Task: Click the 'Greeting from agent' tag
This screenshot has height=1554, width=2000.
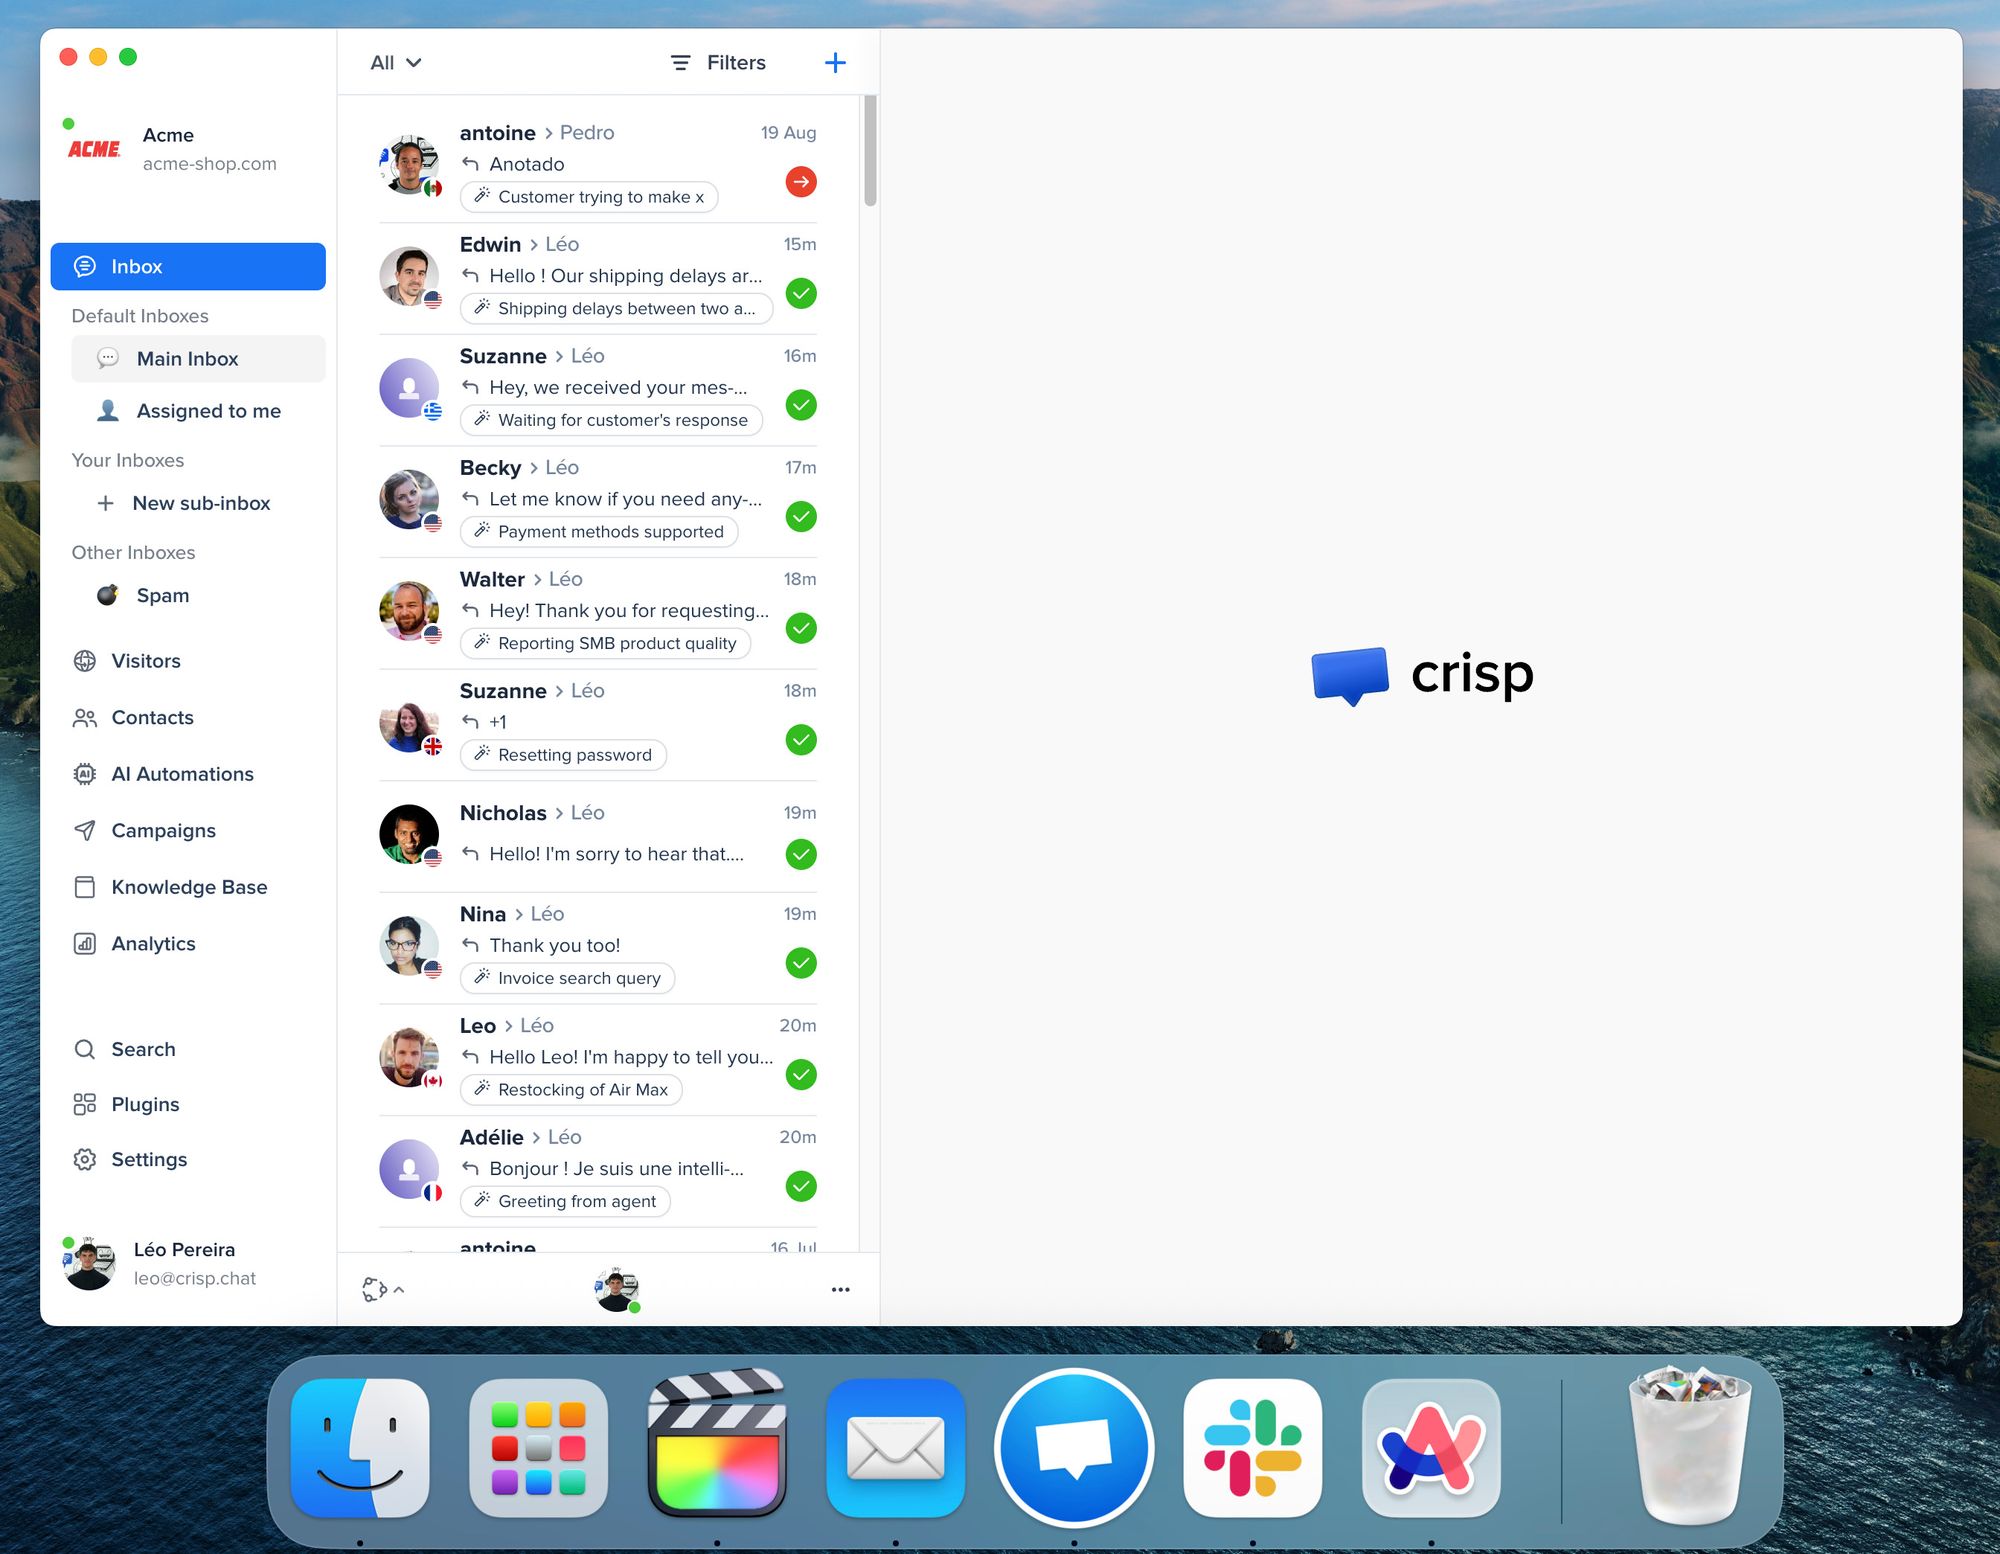Action: click(x=565, y=1202)
